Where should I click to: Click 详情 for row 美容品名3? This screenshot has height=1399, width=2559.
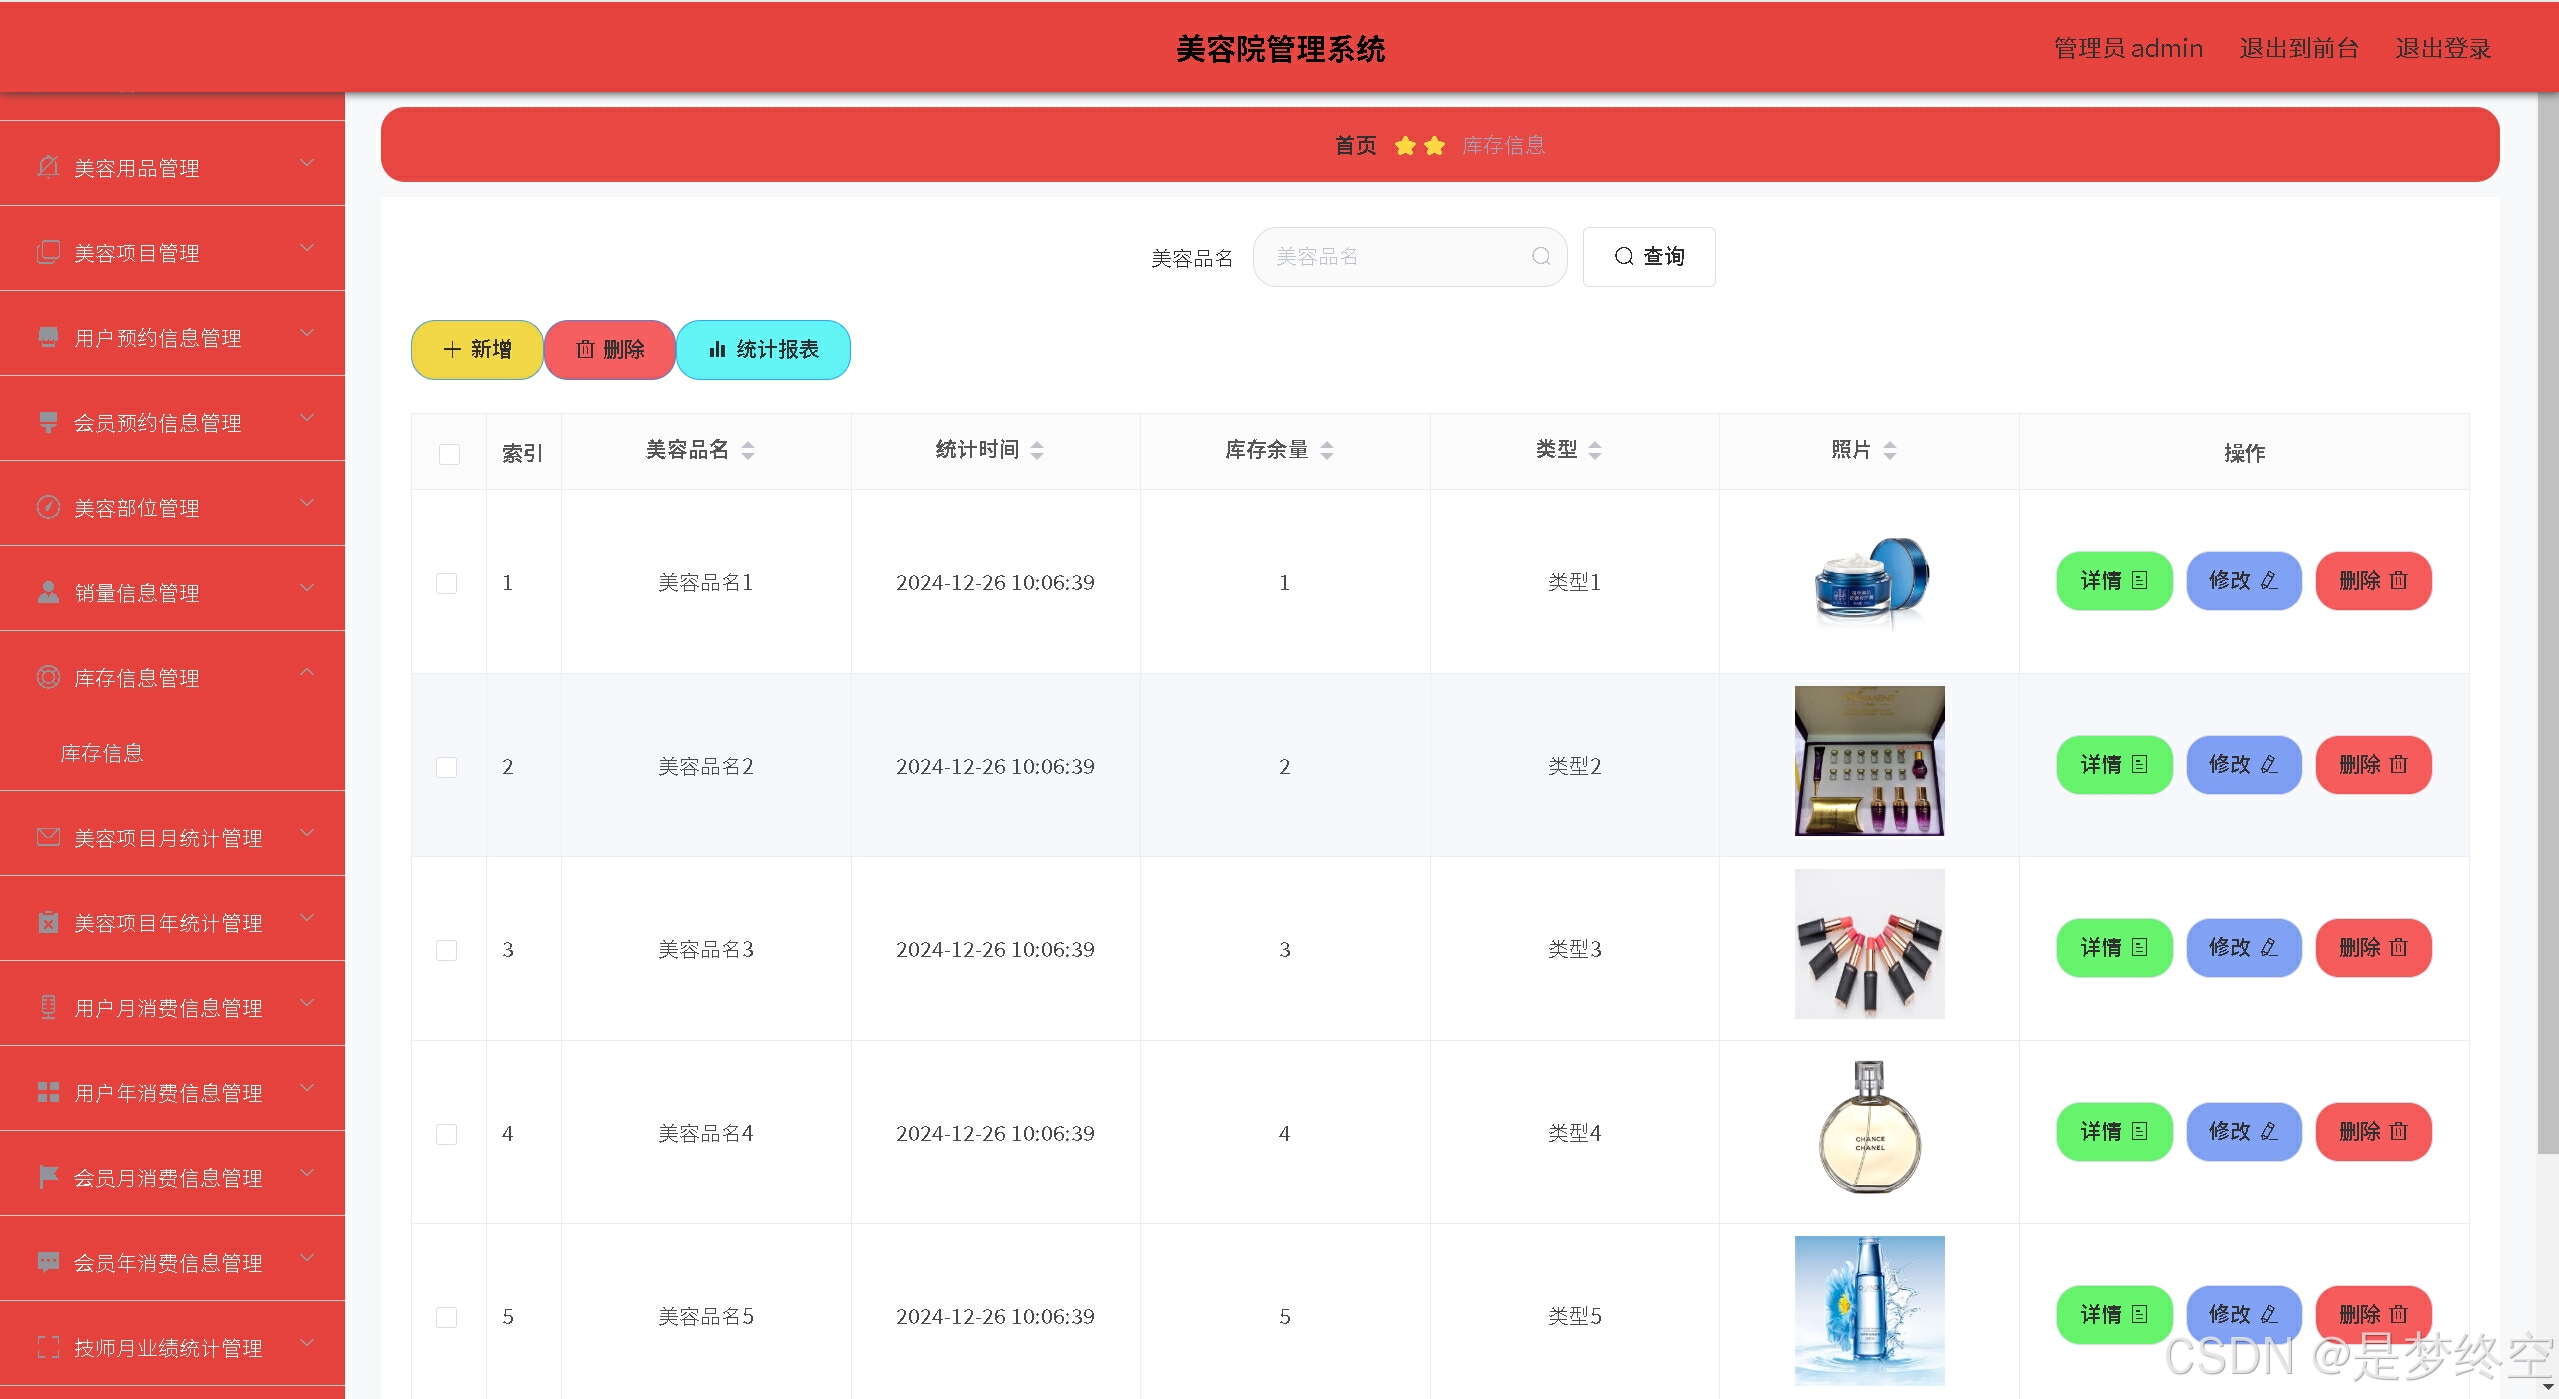click(x=2113, y=948)
